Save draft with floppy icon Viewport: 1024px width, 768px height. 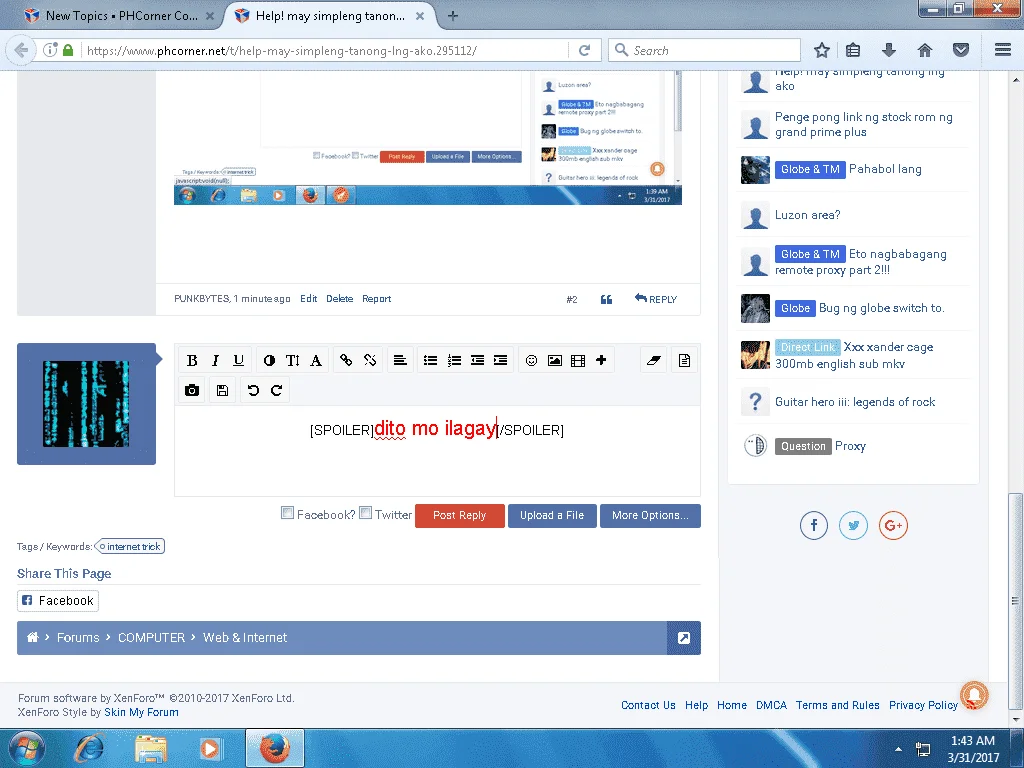(223, 391)
